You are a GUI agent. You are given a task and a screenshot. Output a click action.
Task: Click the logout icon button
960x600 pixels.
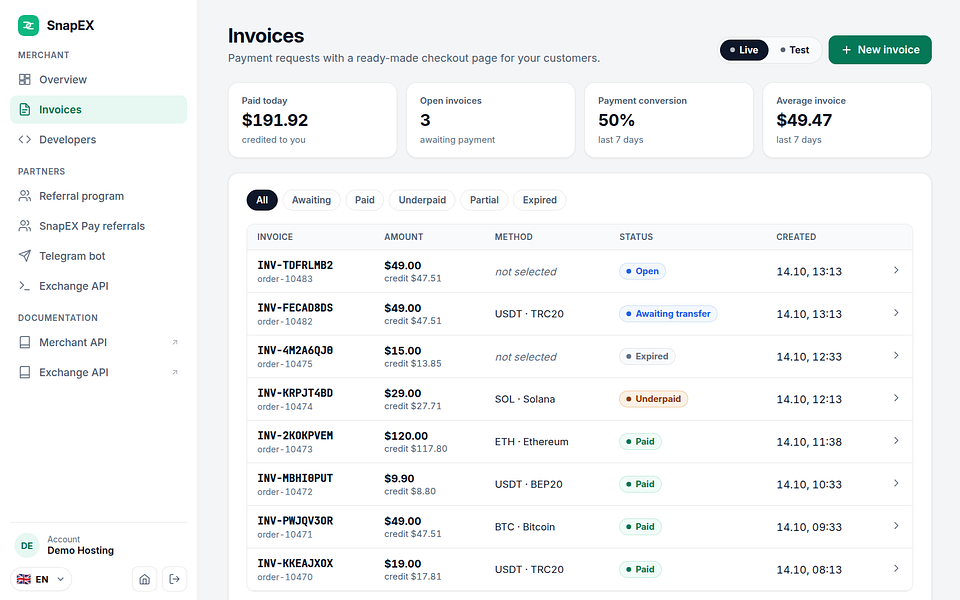(174, 579)
